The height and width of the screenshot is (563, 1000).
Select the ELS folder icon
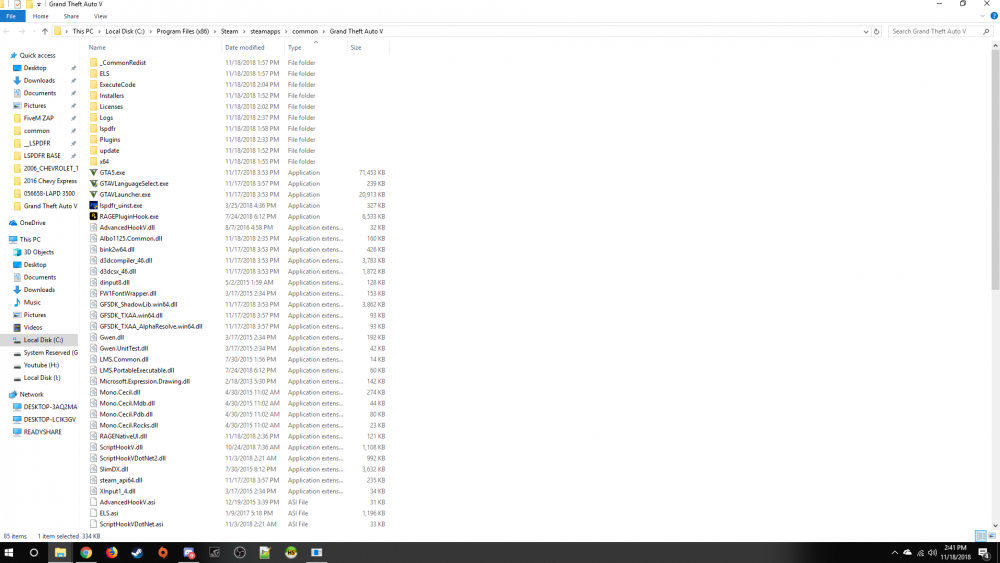tap(93, 73)
